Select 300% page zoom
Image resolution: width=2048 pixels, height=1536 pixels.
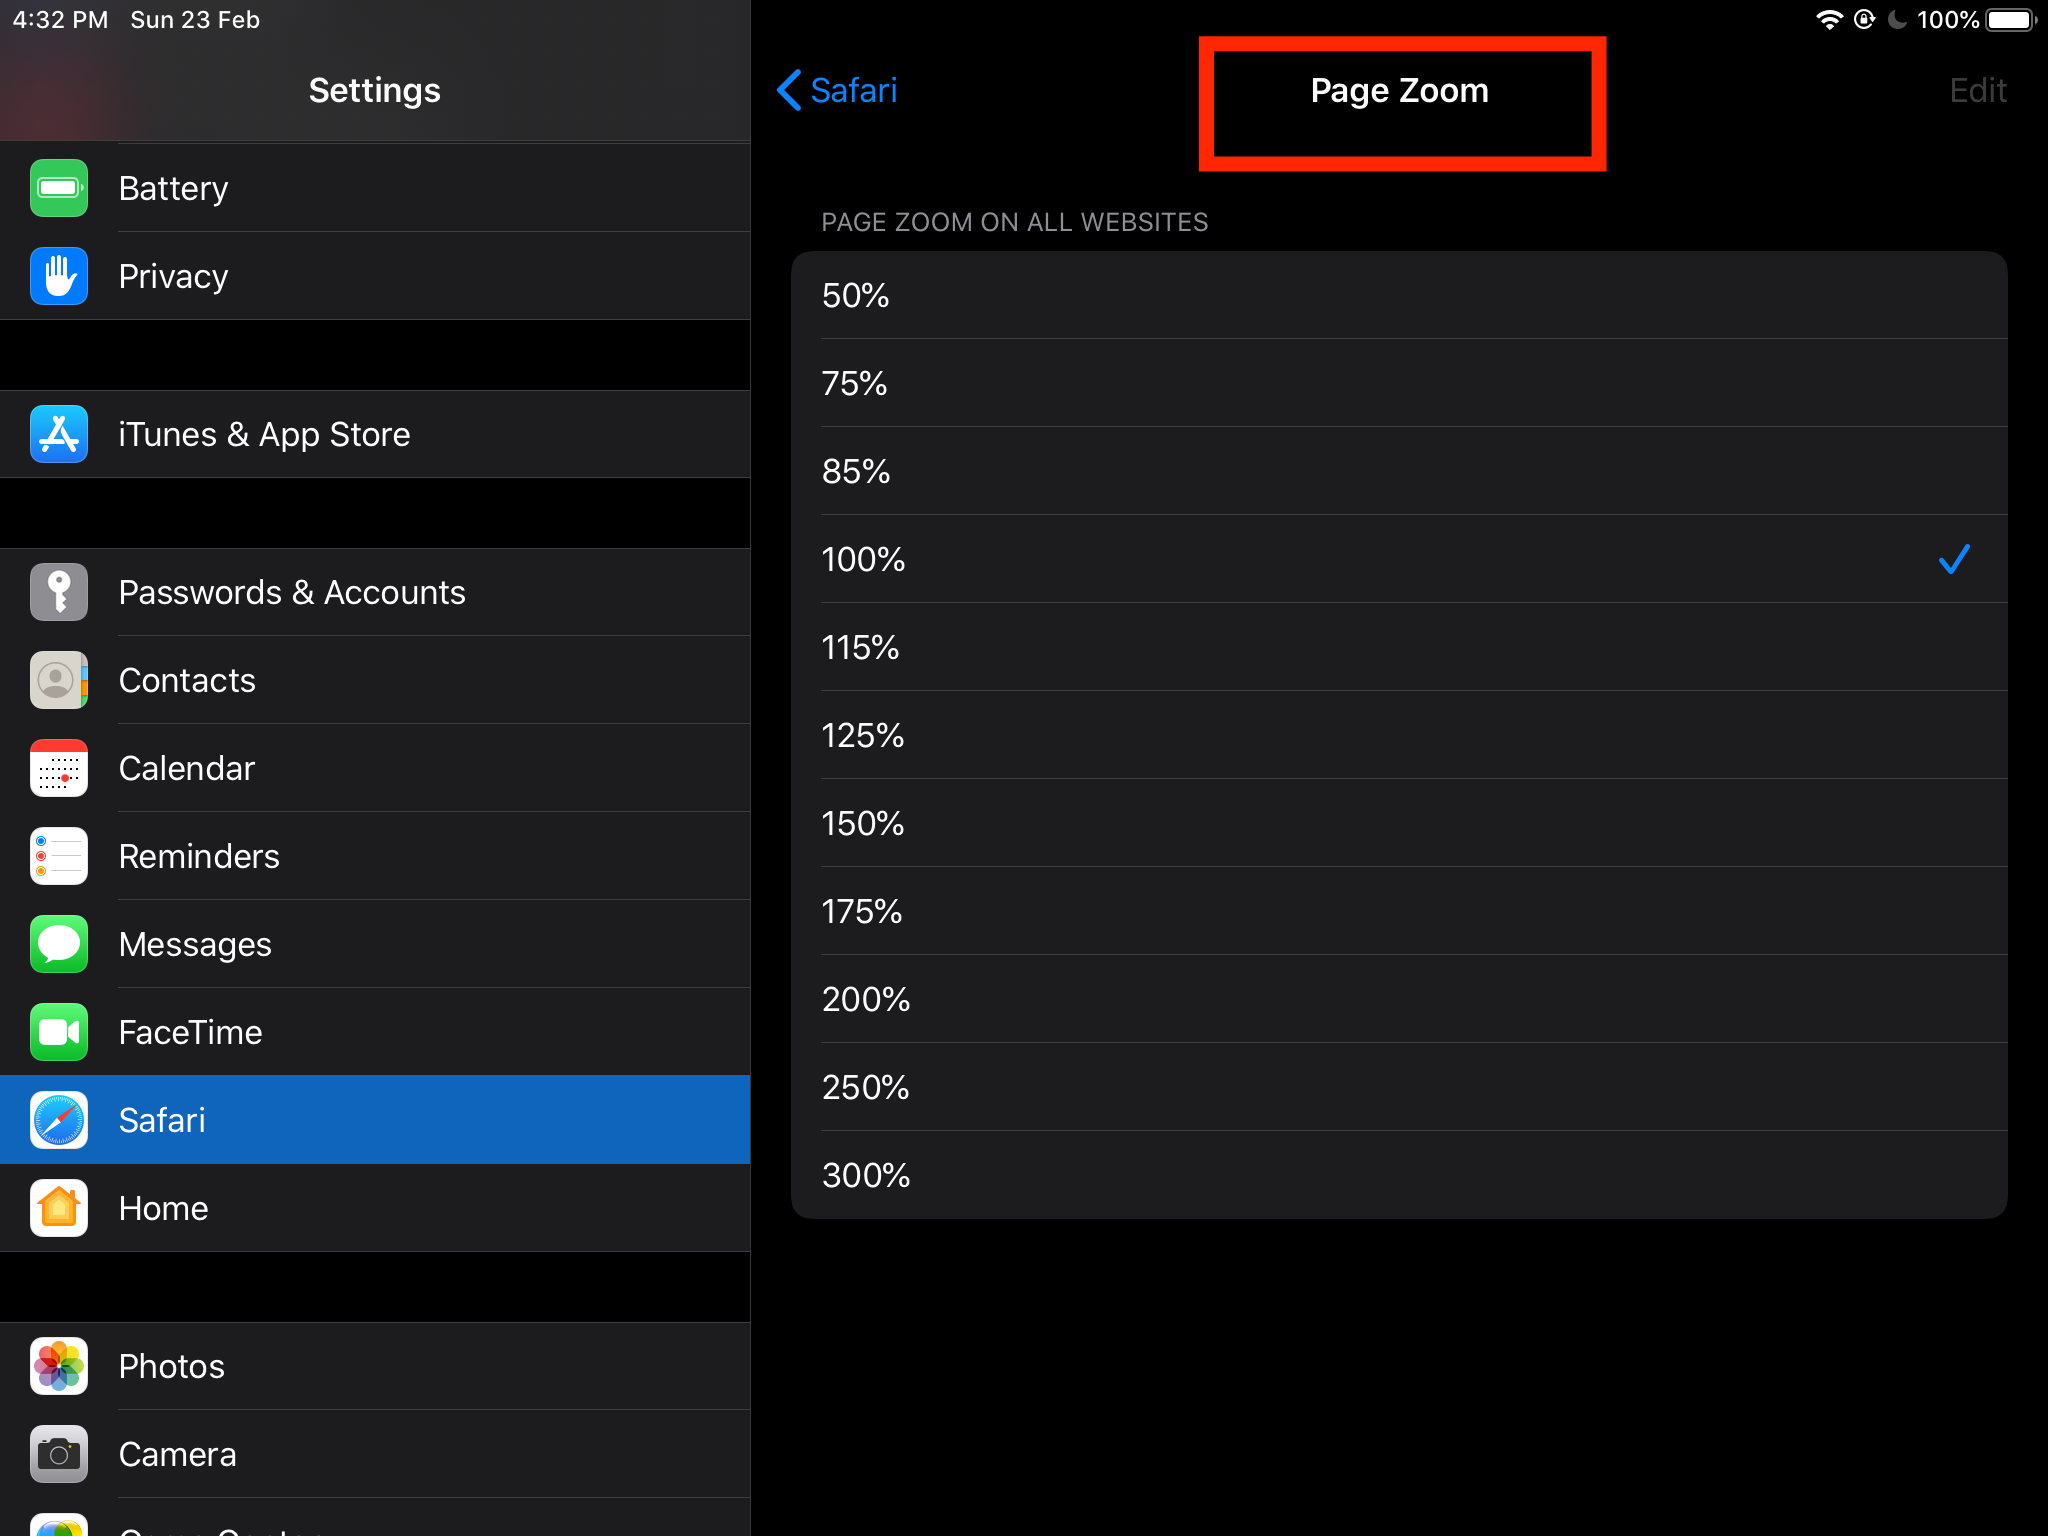[x=1399, y=1175]
